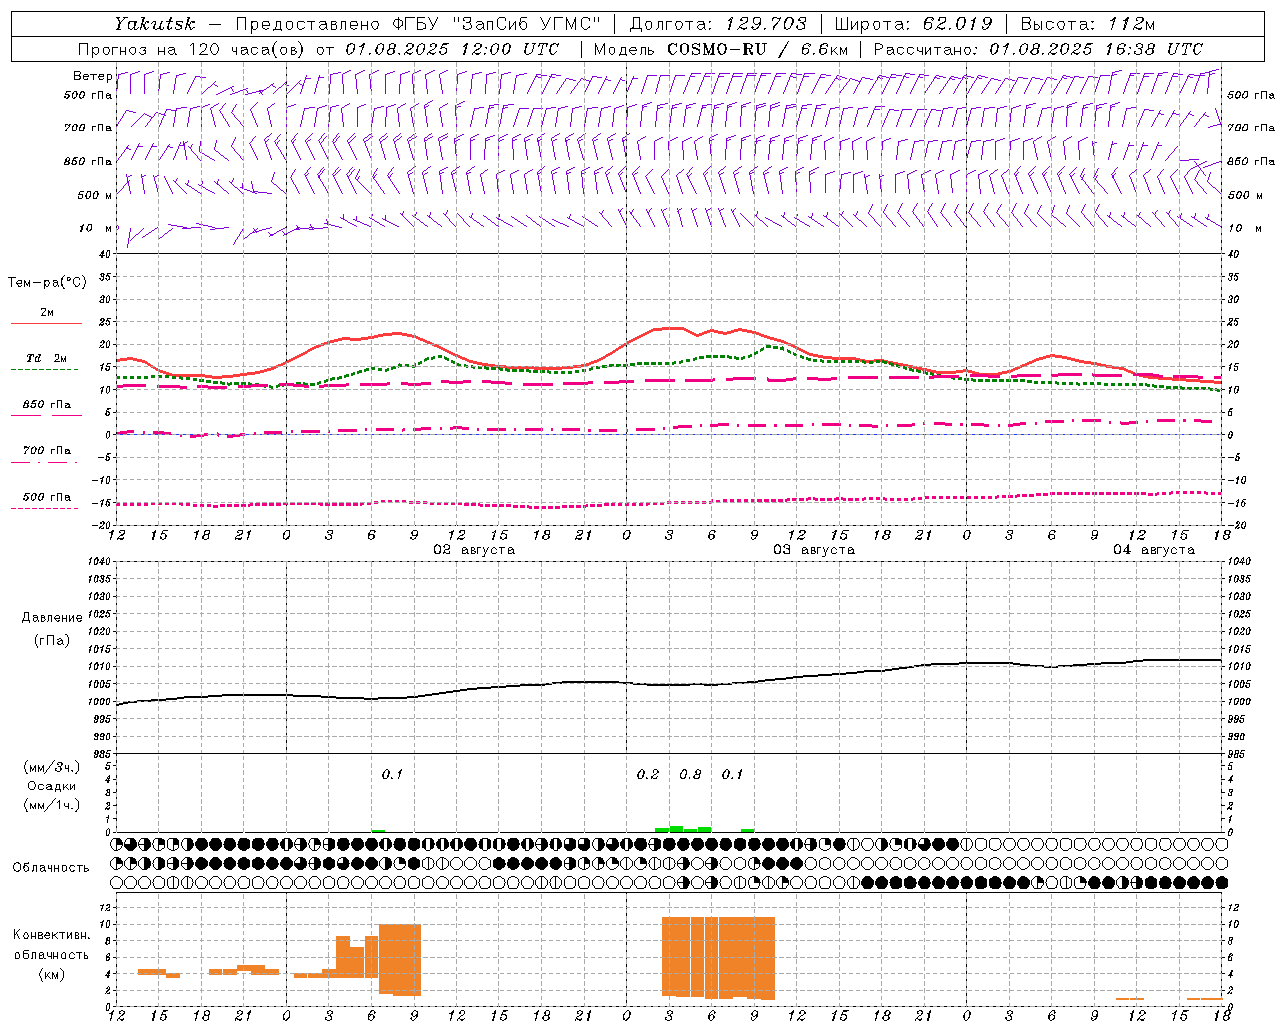Click the 0.2 precipitation amount value
This screenshot has width=1280, height=1024.
pos(648,774)
